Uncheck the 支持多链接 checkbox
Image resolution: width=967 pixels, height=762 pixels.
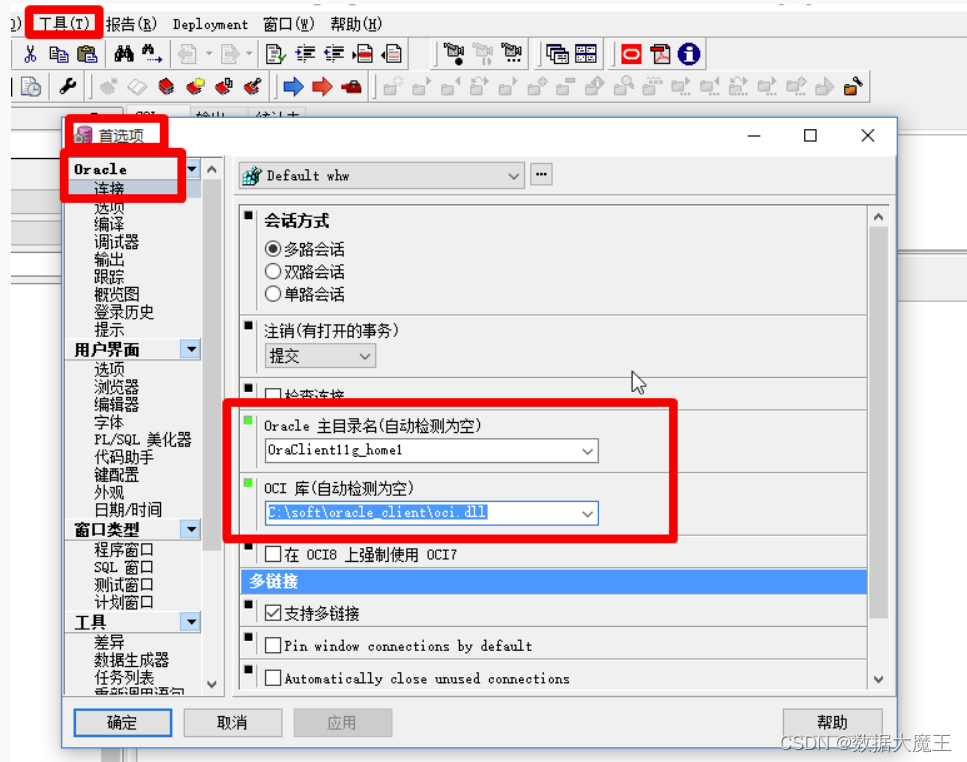coord(273,613)
